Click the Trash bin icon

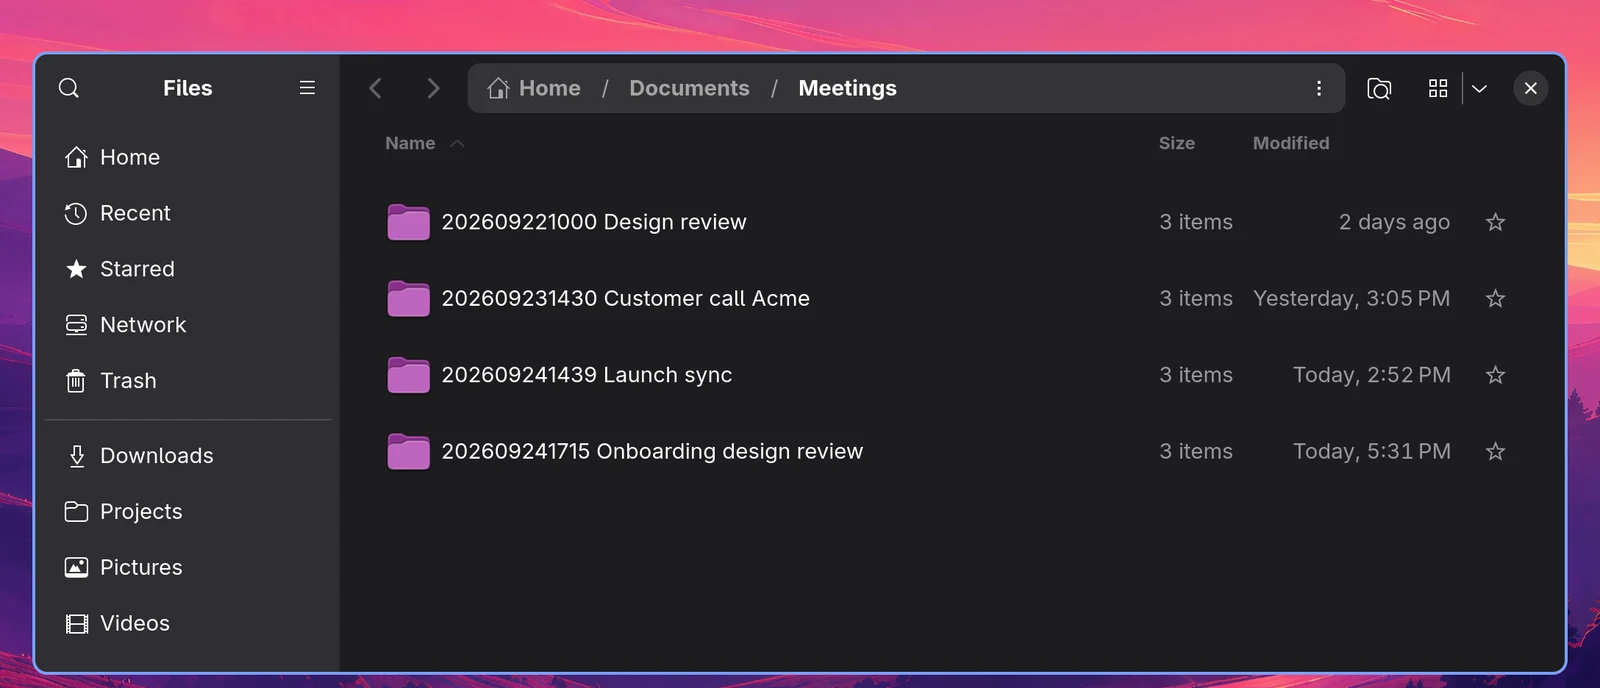pyautogui.click(x=76, y=381)
